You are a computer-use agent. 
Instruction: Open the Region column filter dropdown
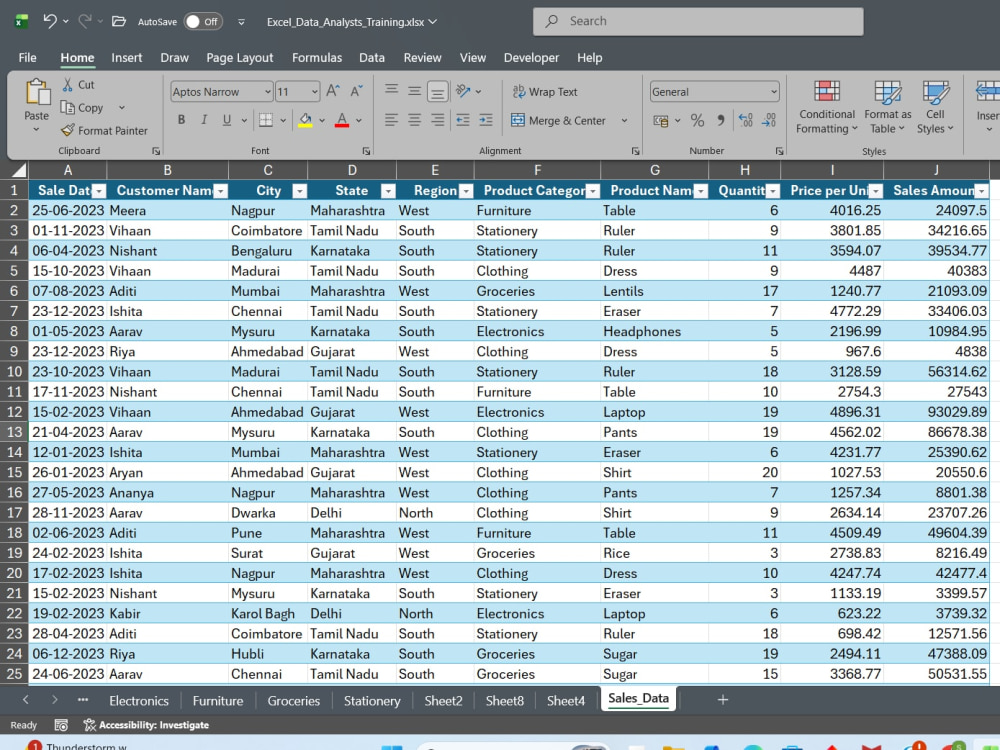[466, 191]
